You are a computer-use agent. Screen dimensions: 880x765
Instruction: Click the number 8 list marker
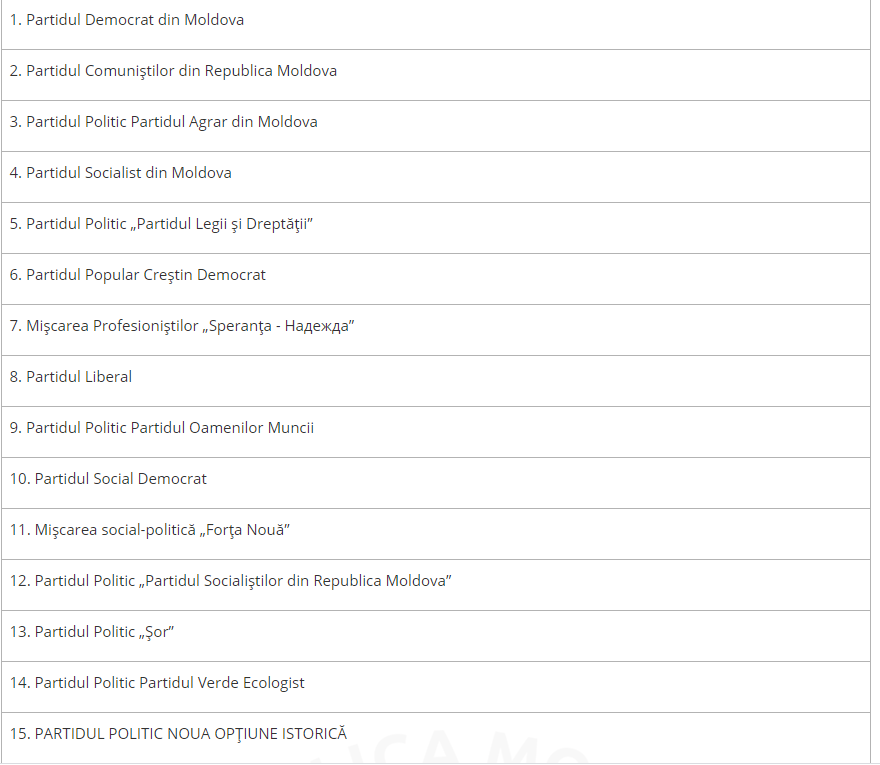point(15,377)
